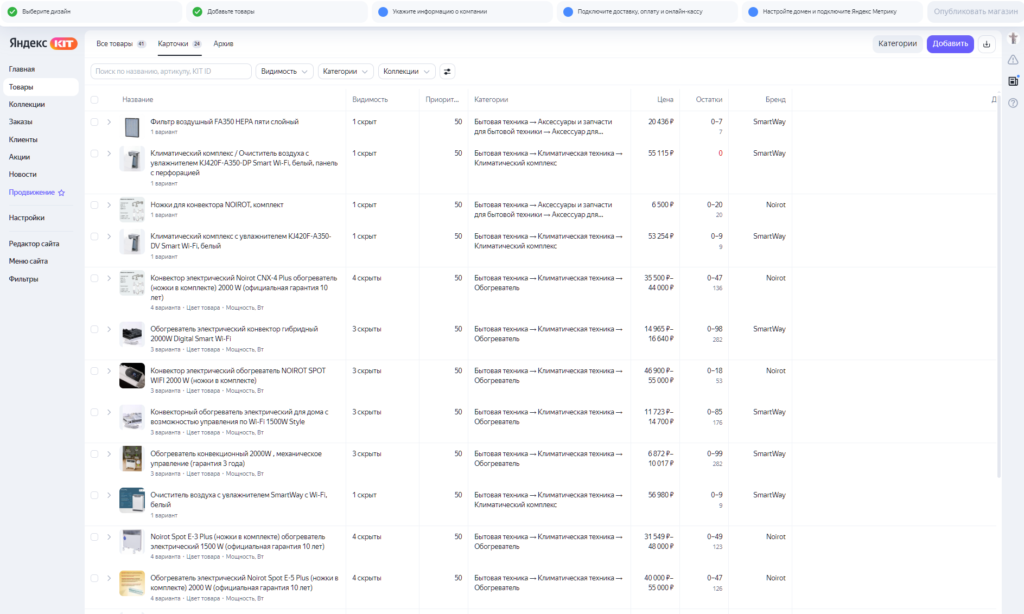
Task: Open the news feed icon with blue dot
Action: (1013, 81)
